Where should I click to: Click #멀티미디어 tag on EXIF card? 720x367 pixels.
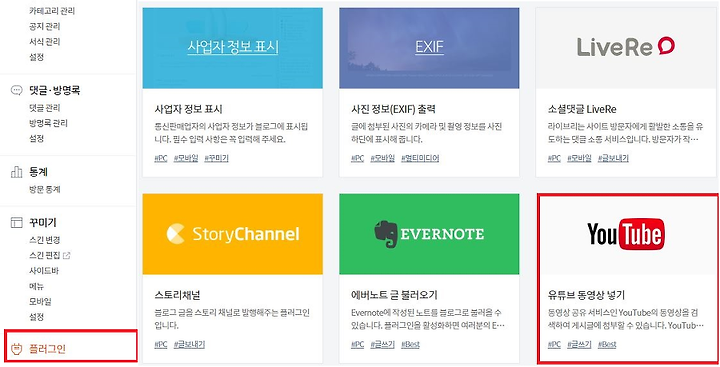[420, 158]
